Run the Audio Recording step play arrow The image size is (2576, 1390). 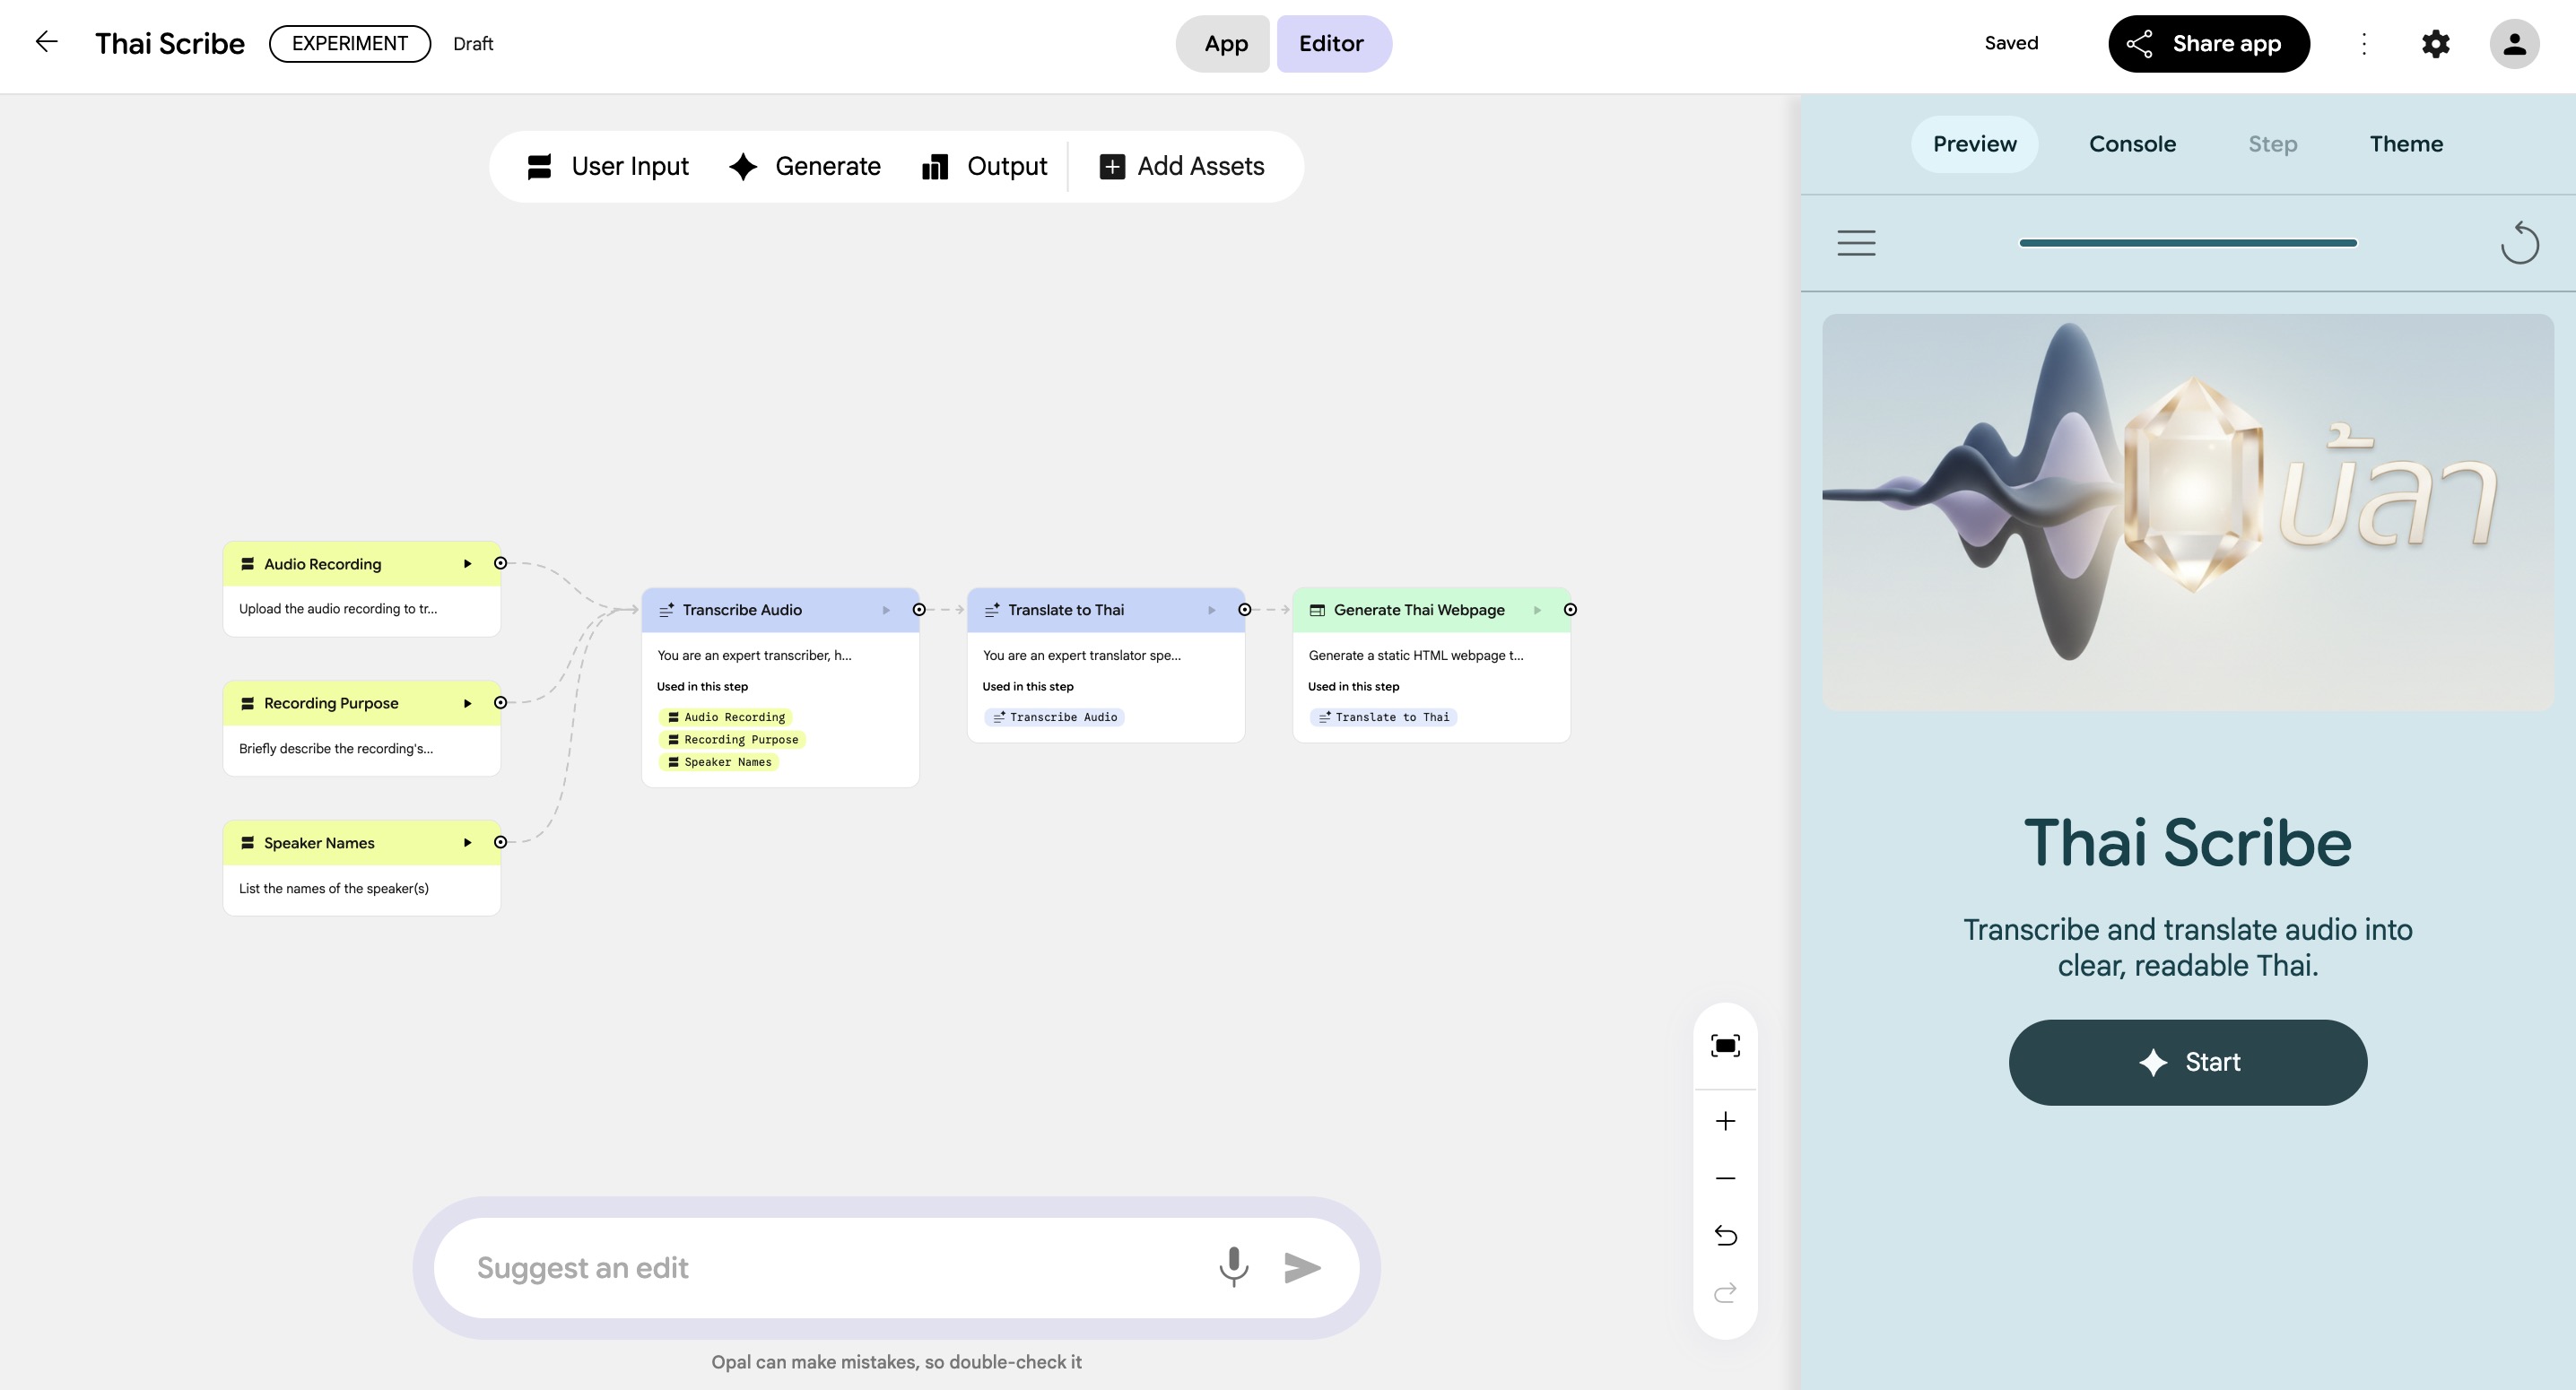point(467,564)
